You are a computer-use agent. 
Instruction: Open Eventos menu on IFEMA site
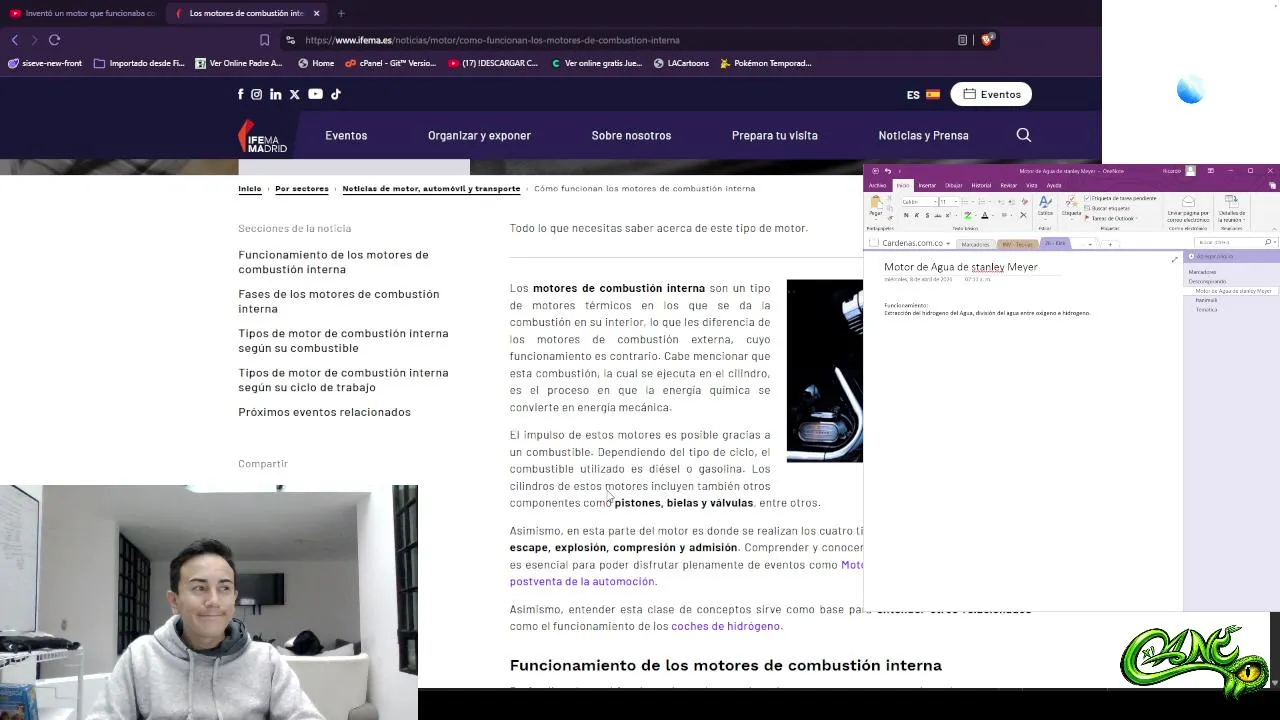coord(346,135)
